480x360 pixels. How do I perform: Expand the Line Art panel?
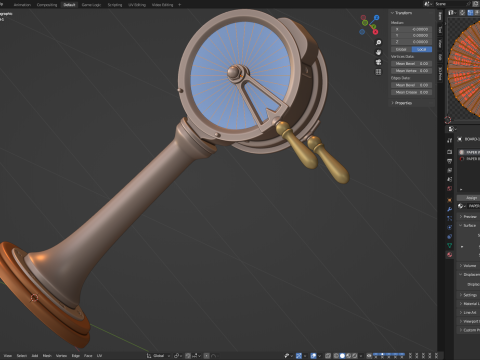click(x=469, y=313)
